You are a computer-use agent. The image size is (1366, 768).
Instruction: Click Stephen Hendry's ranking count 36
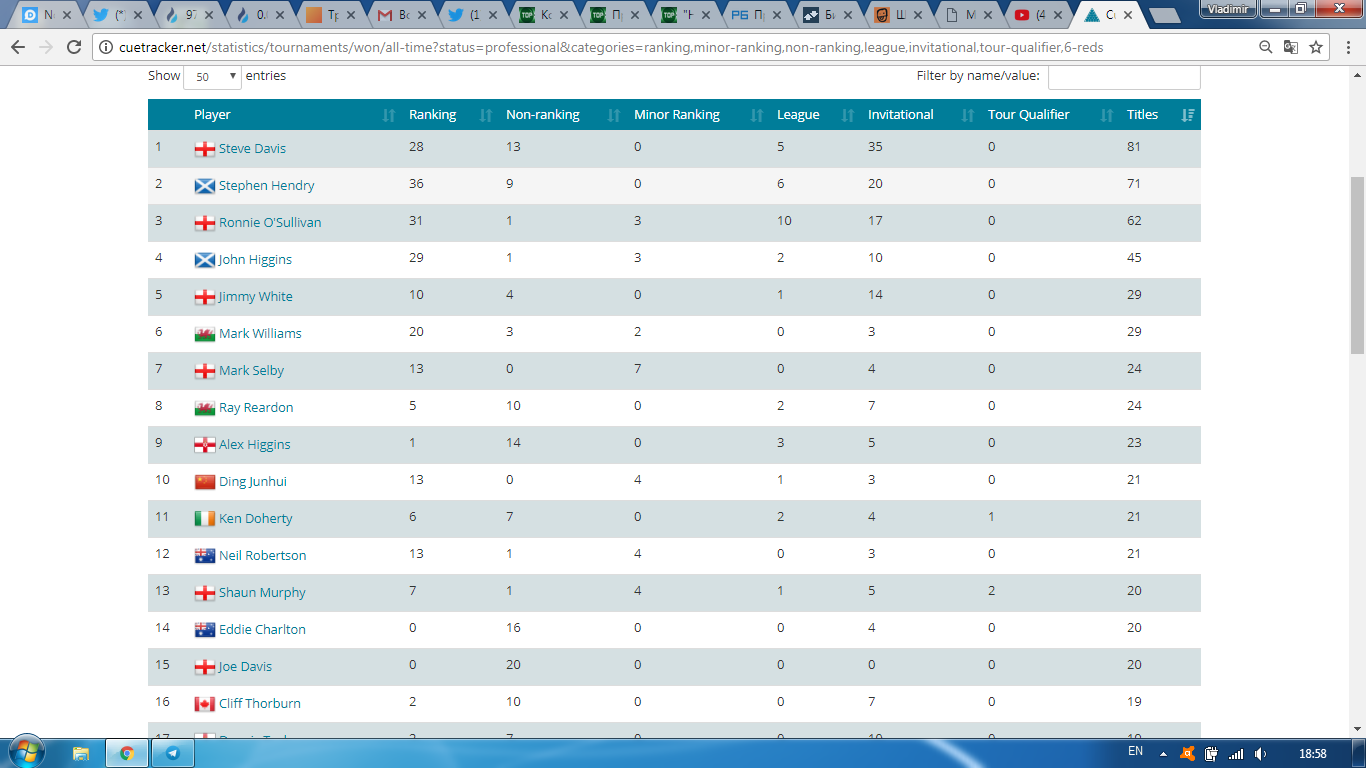coord(416,183)
